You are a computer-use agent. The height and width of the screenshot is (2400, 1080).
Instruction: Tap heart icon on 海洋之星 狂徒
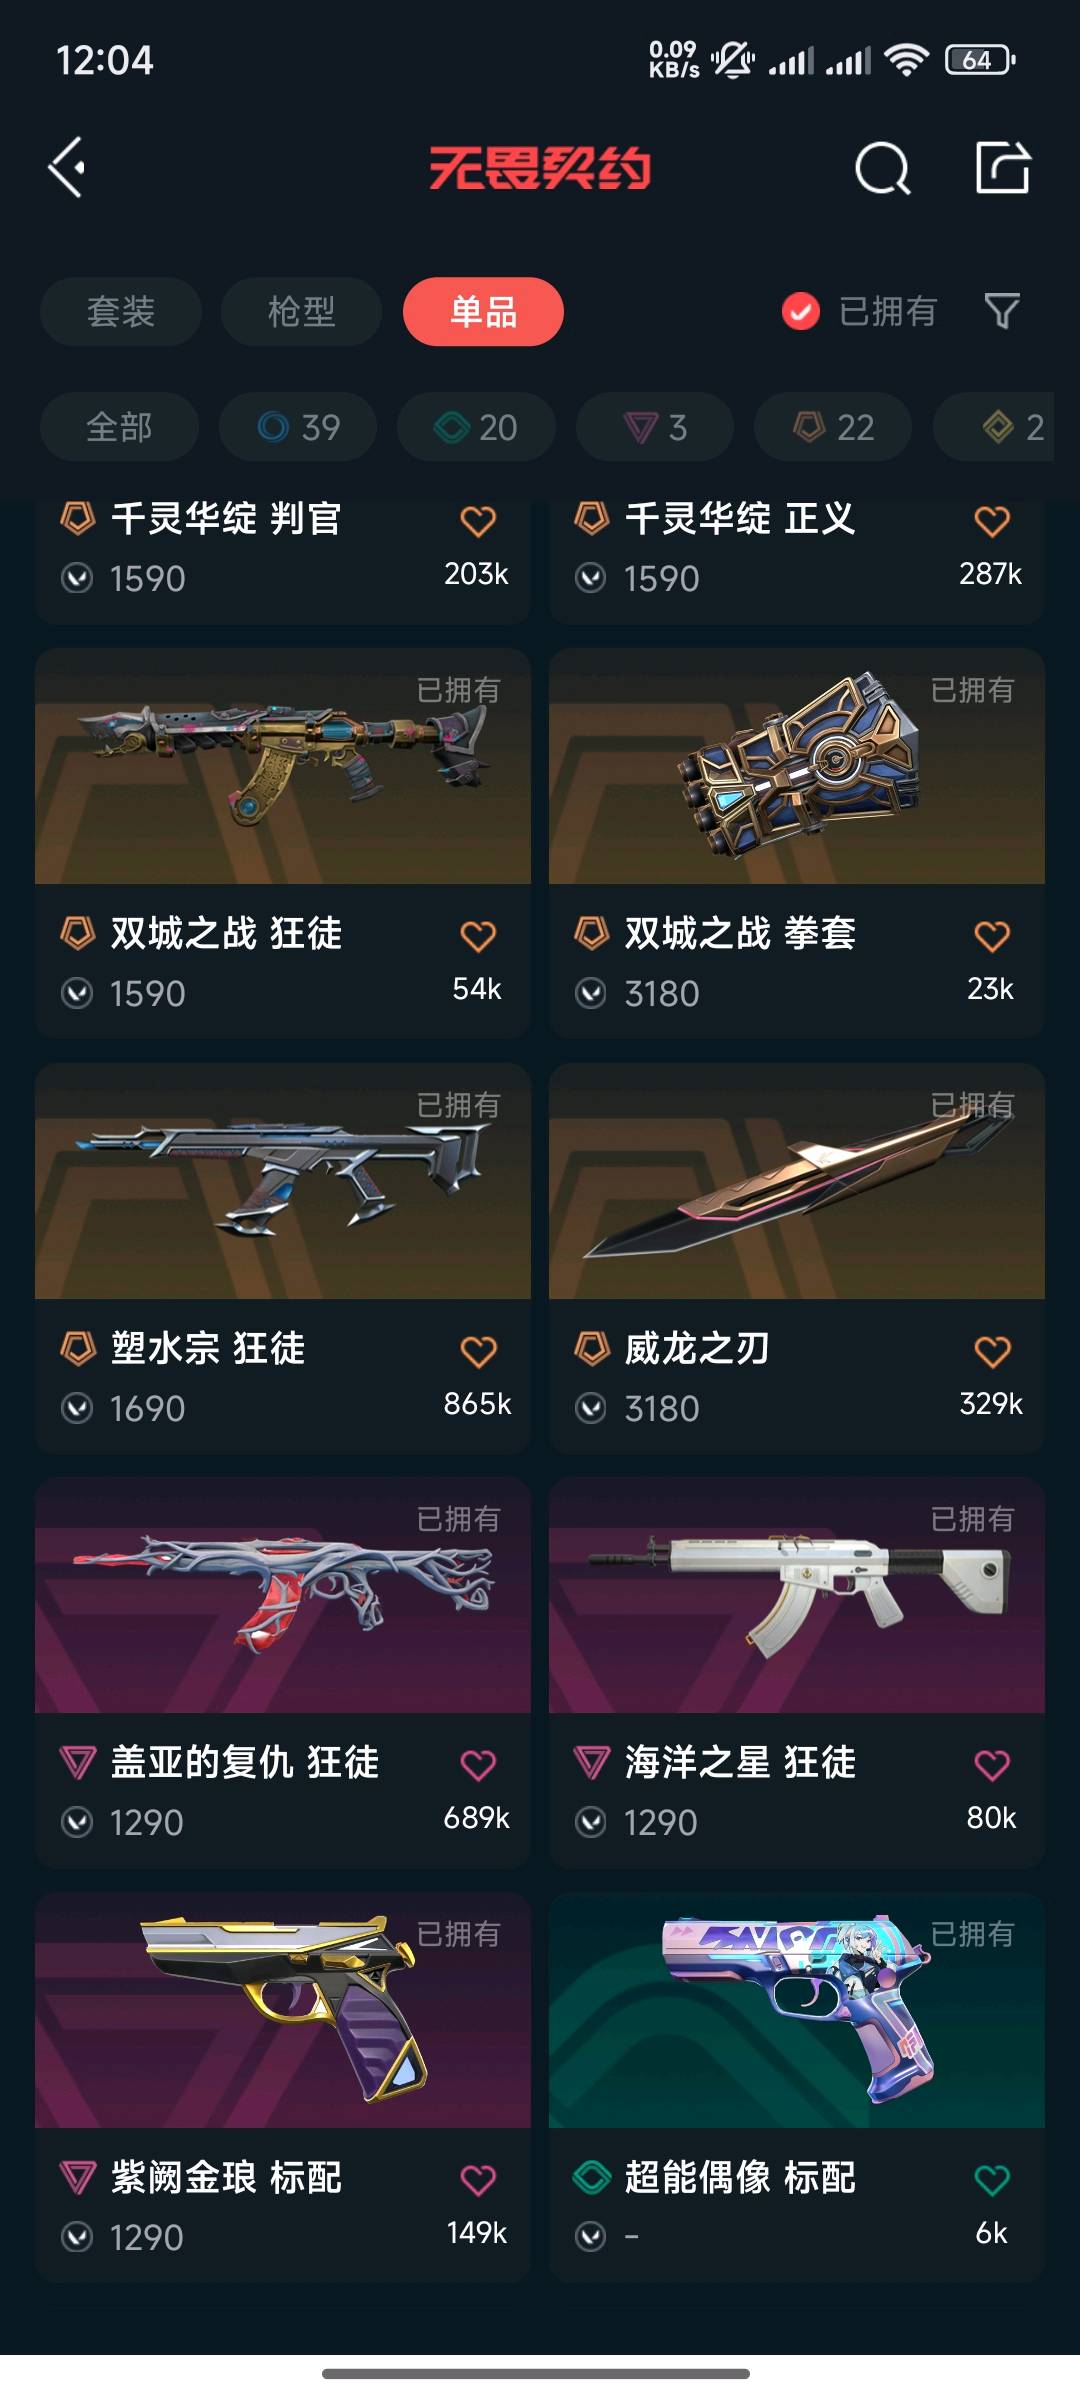tap(992, 1766)
